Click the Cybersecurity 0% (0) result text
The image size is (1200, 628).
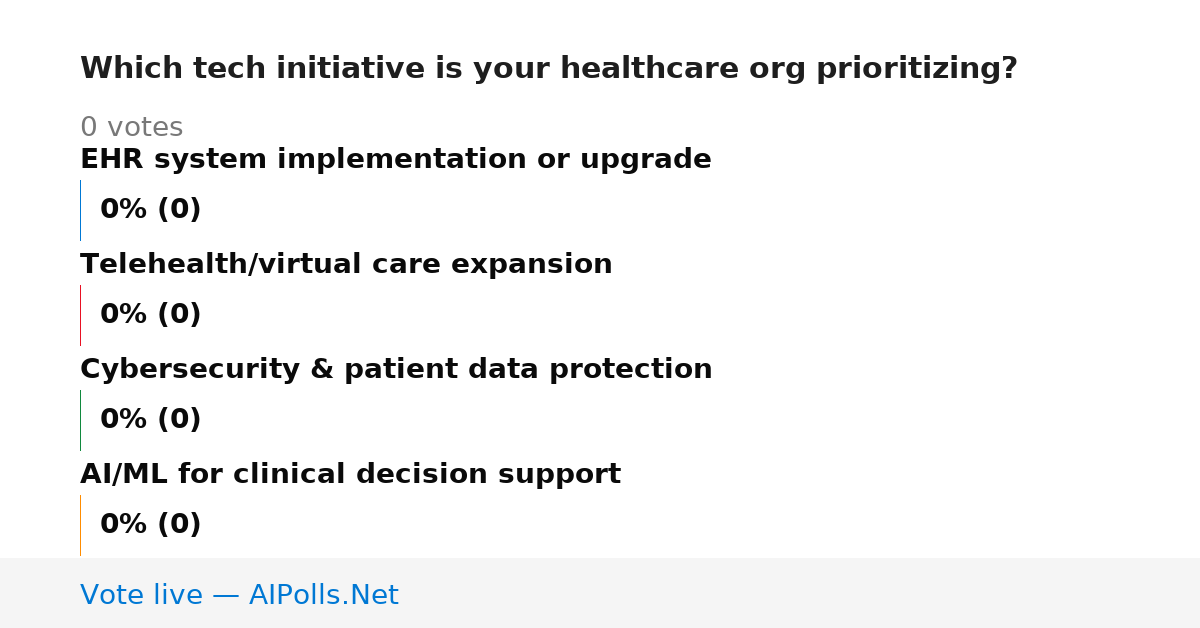(x=150, y=420)
